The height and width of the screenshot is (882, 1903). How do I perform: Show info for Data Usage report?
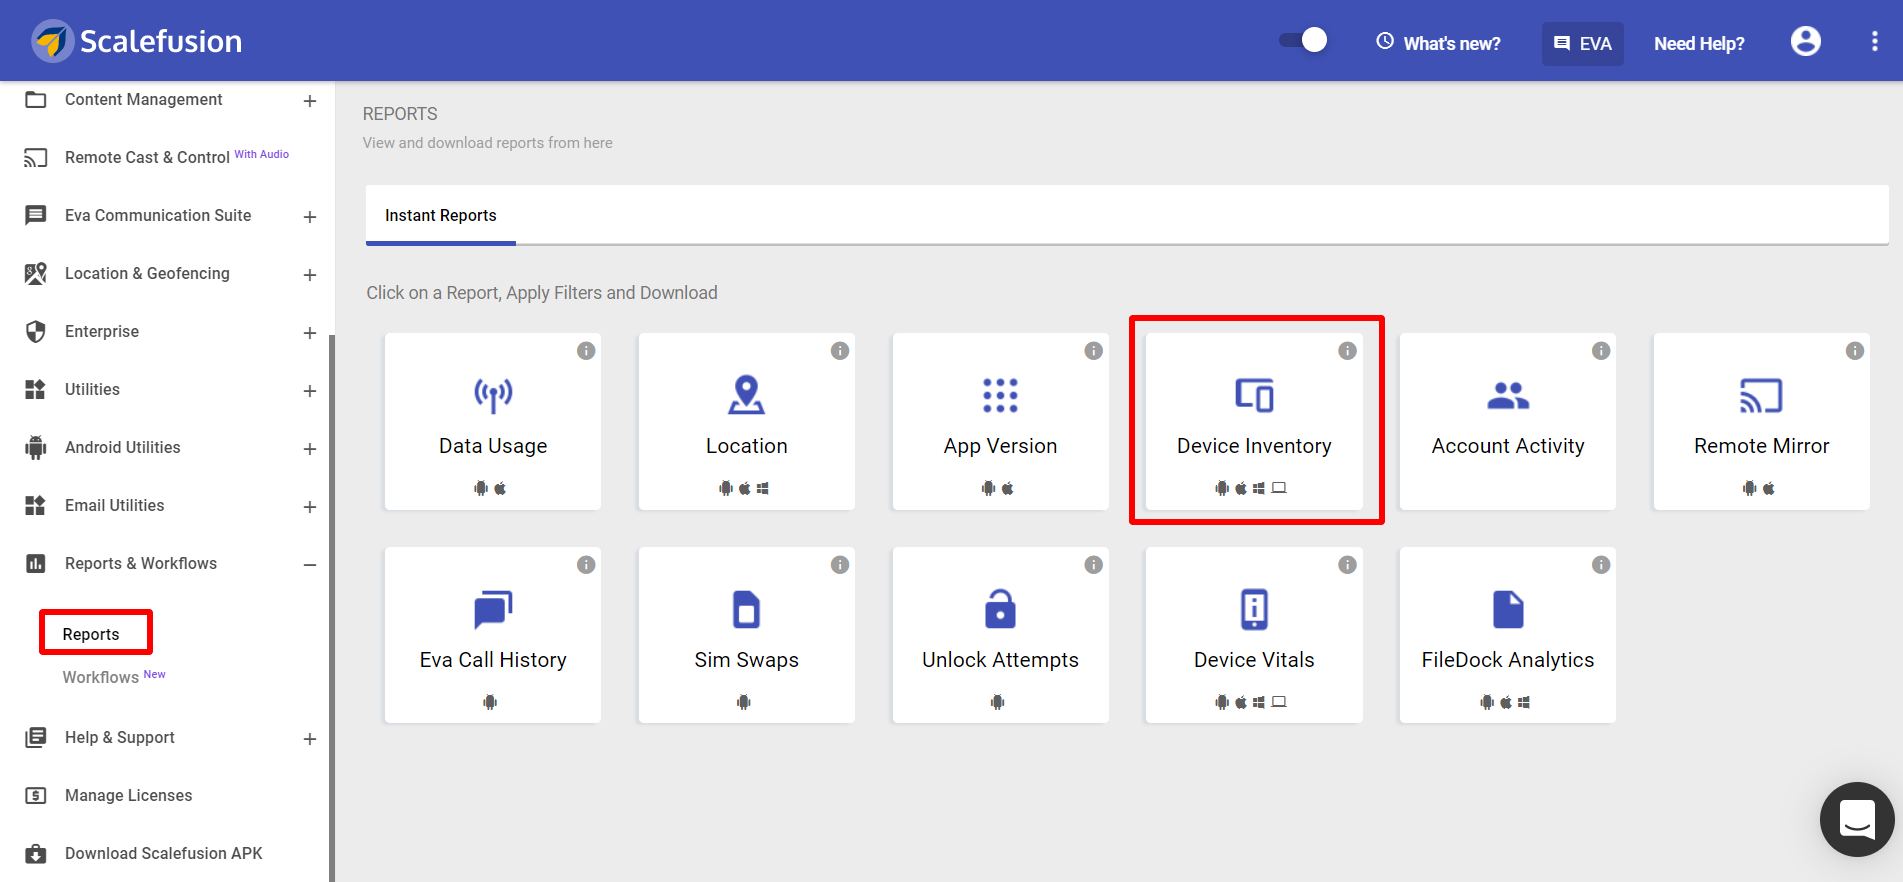click(586, 351)
